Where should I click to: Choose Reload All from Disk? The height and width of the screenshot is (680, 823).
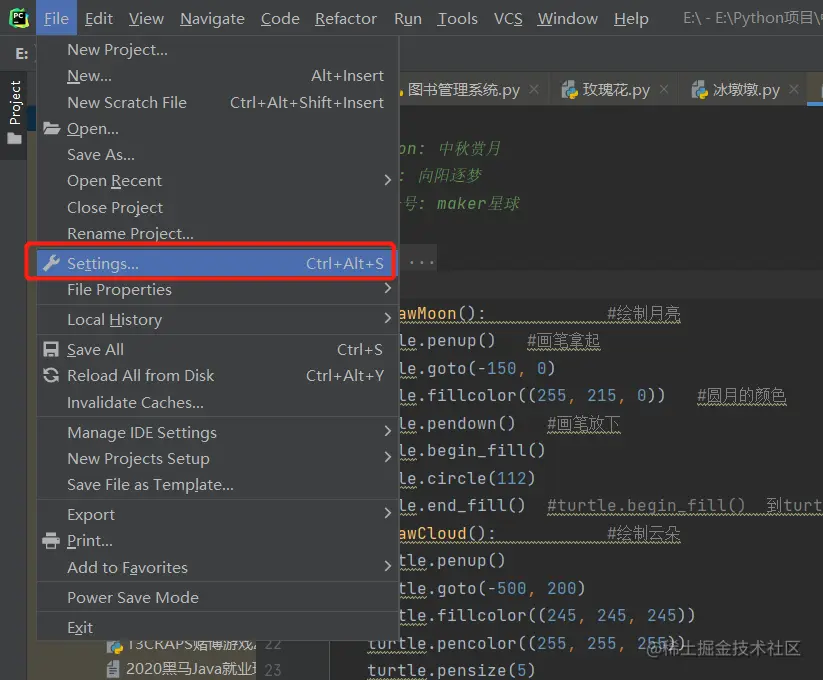pos(217,376)
